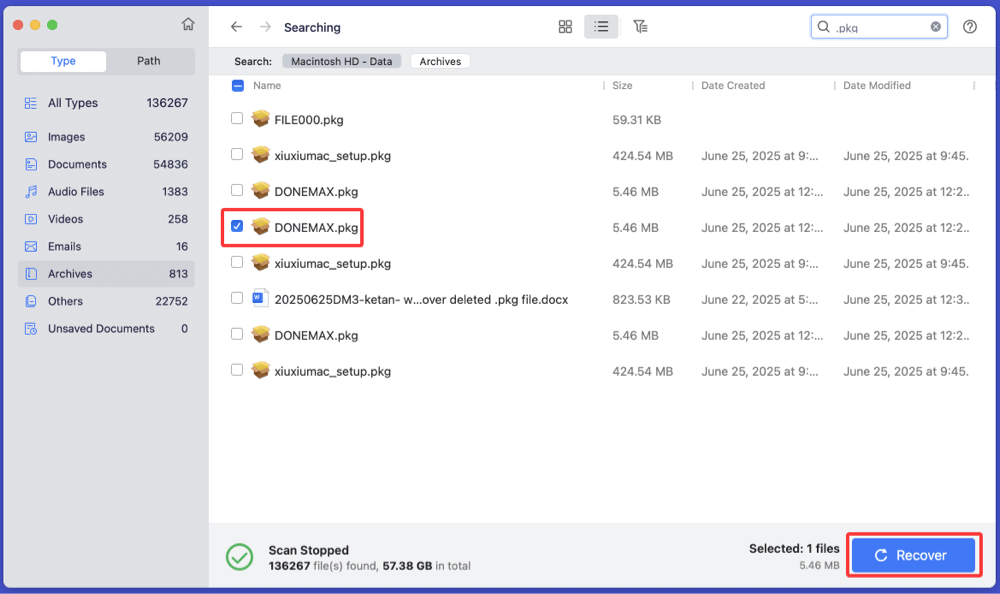Toggle the select-all checkbox in the Name header
Screen dimensions: 1000x594
(237, 86)
